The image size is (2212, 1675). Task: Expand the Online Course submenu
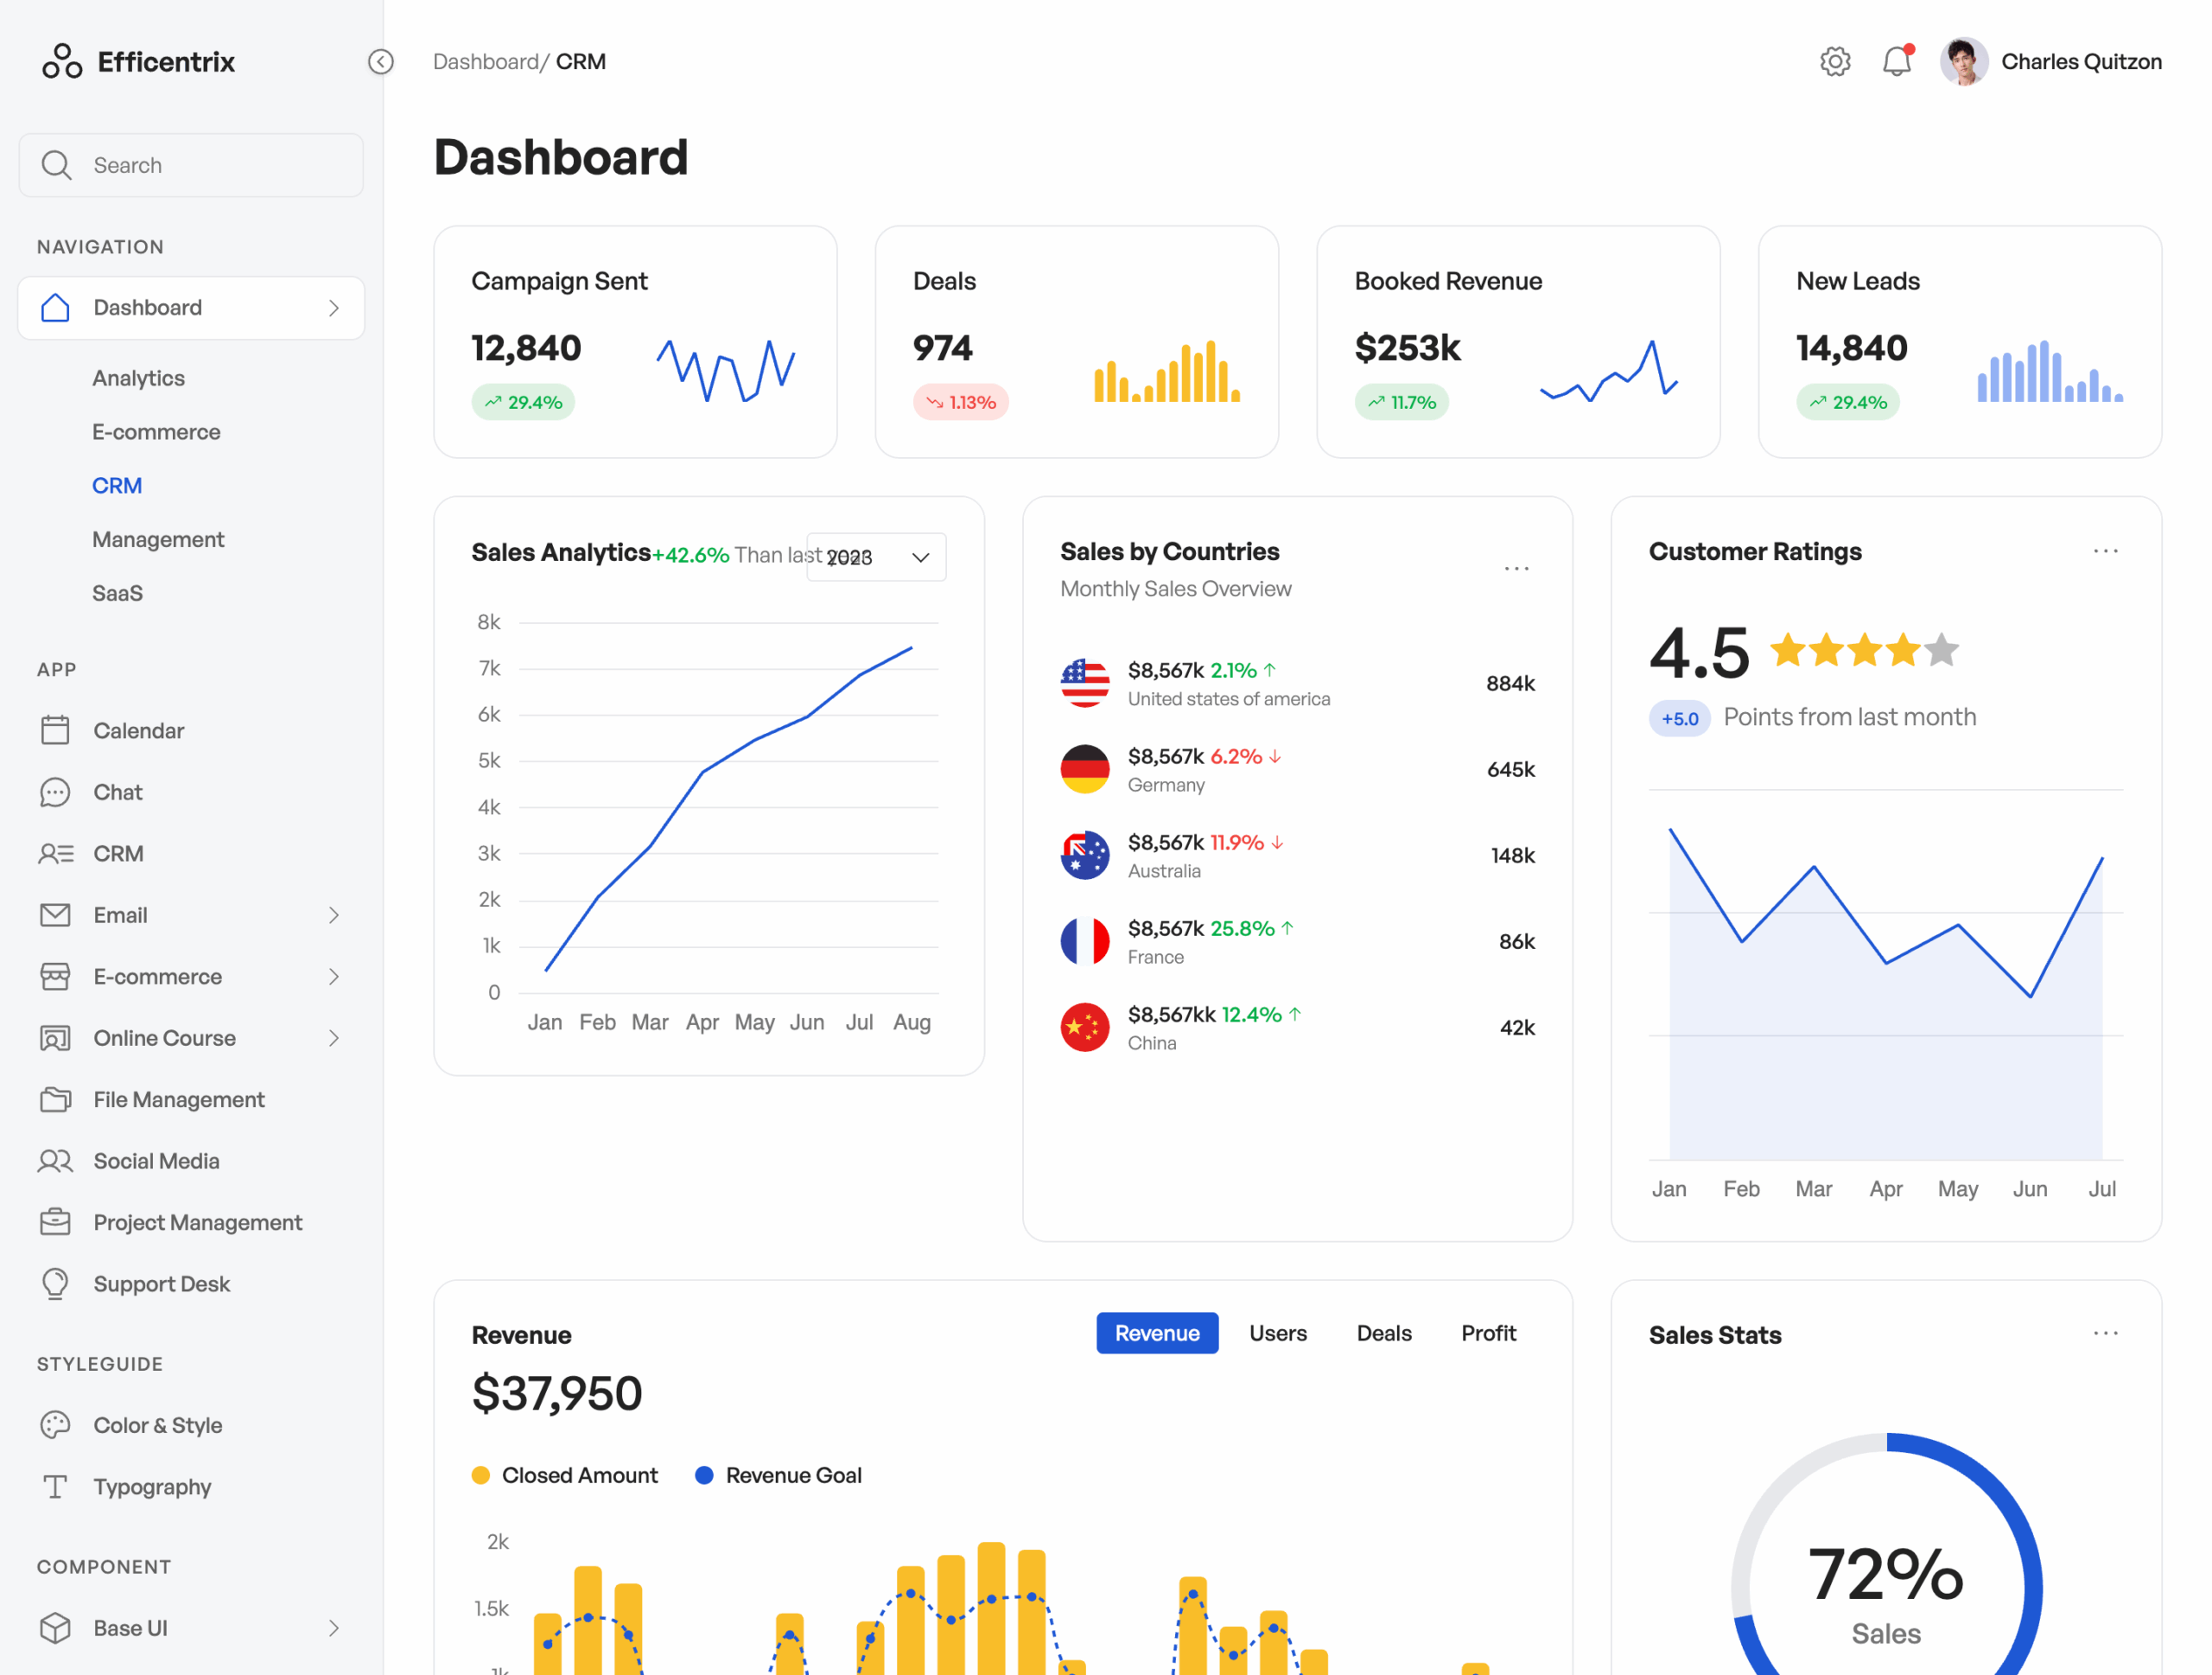pos(334,1038)
